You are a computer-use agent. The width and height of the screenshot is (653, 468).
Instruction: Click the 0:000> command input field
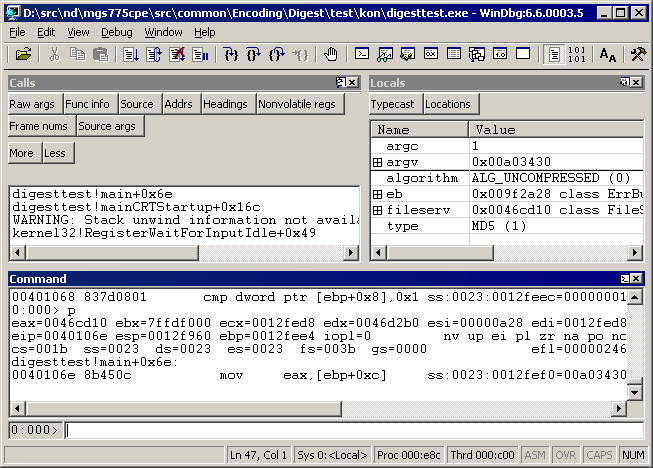click(355, 430)
